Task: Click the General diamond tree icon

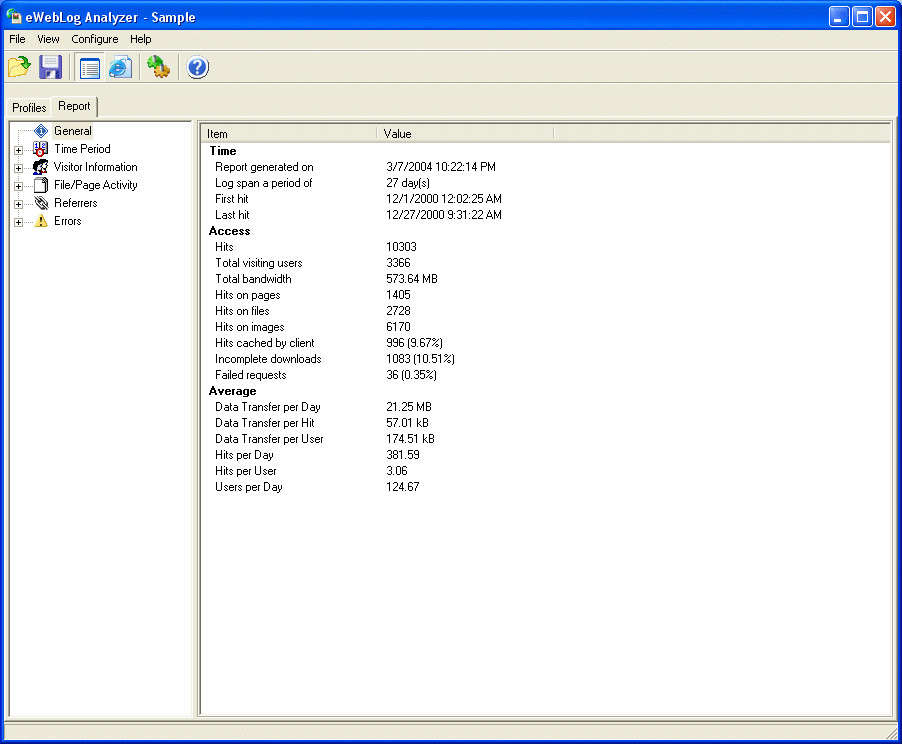Action: click(x=41, y=131)
